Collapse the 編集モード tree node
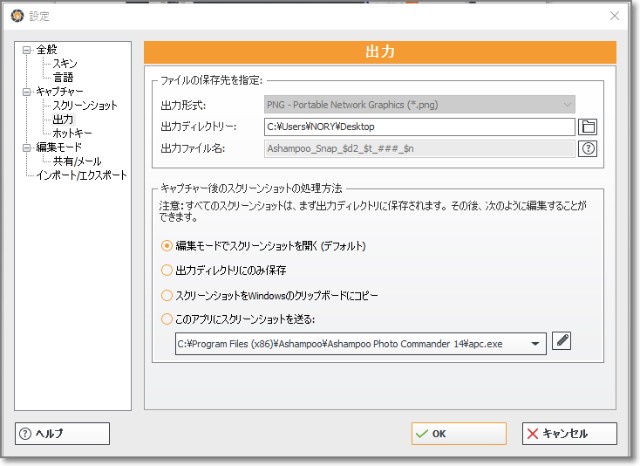The height and width of the screenshot is (466, 640). [27, 147]
